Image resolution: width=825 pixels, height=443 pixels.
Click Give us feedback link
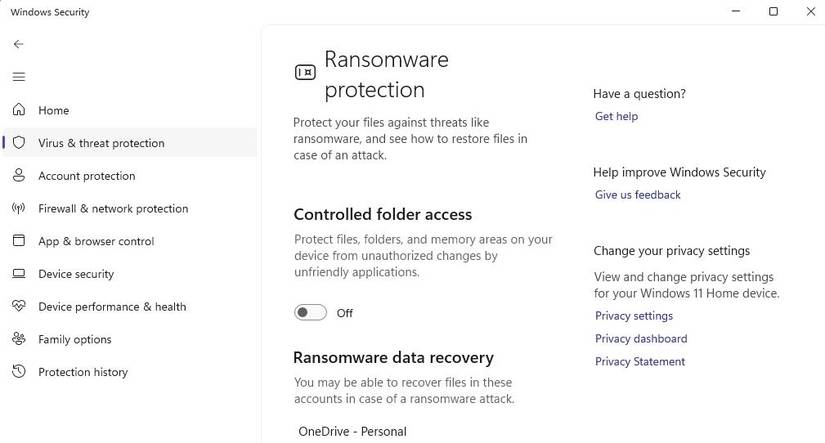point(637,195)
